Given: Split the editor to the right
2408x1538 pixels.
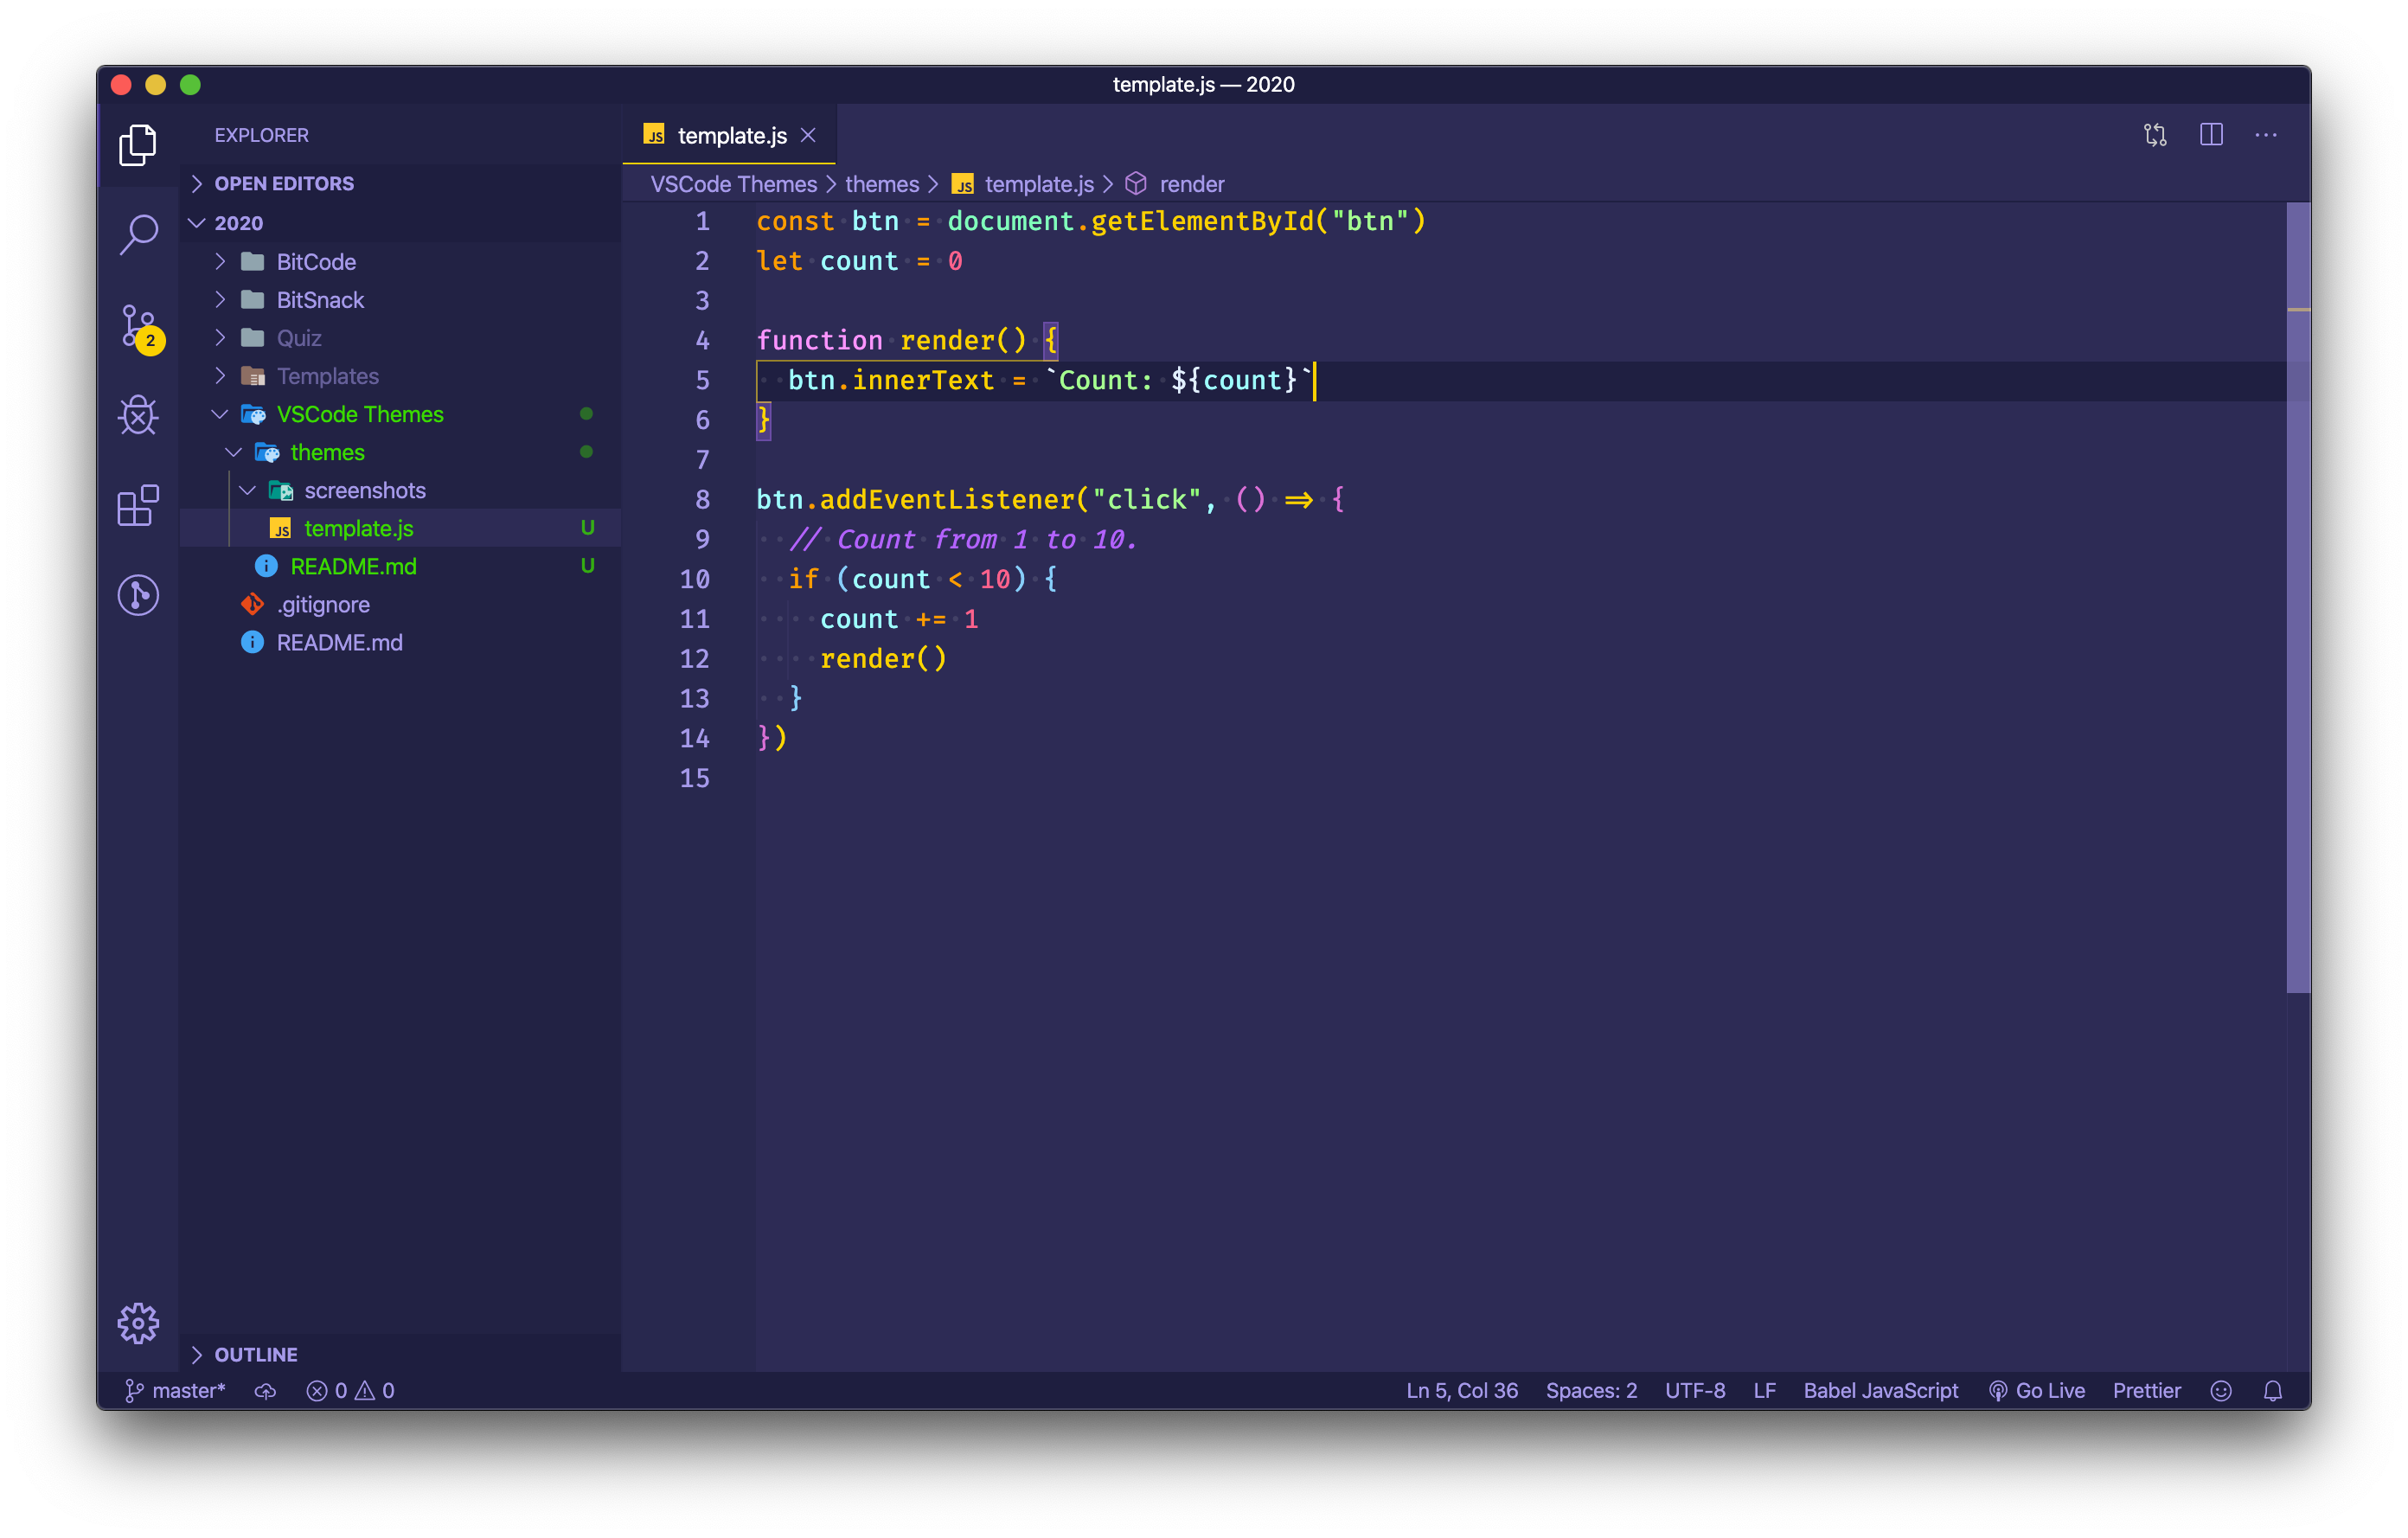Looking at the screenshot, I should (2211, 135).
